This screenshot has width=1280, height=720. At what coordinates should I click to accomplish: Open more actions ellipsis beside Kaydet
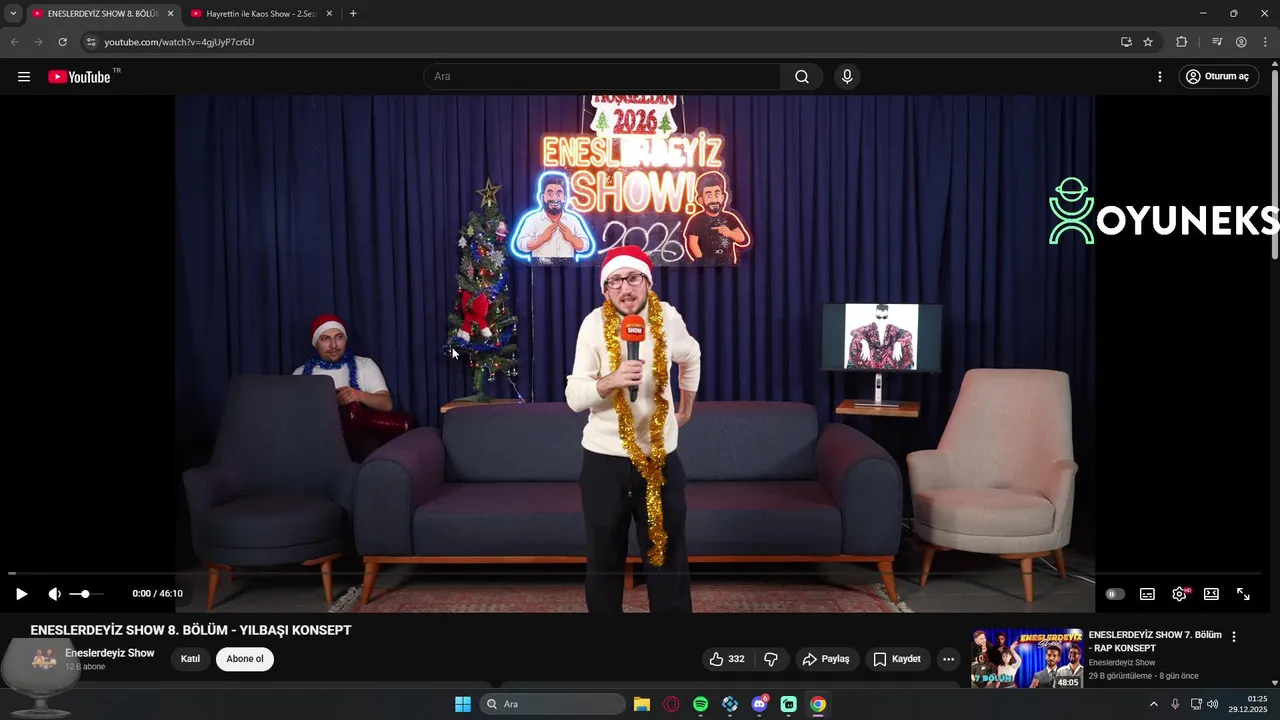(948, 659)
